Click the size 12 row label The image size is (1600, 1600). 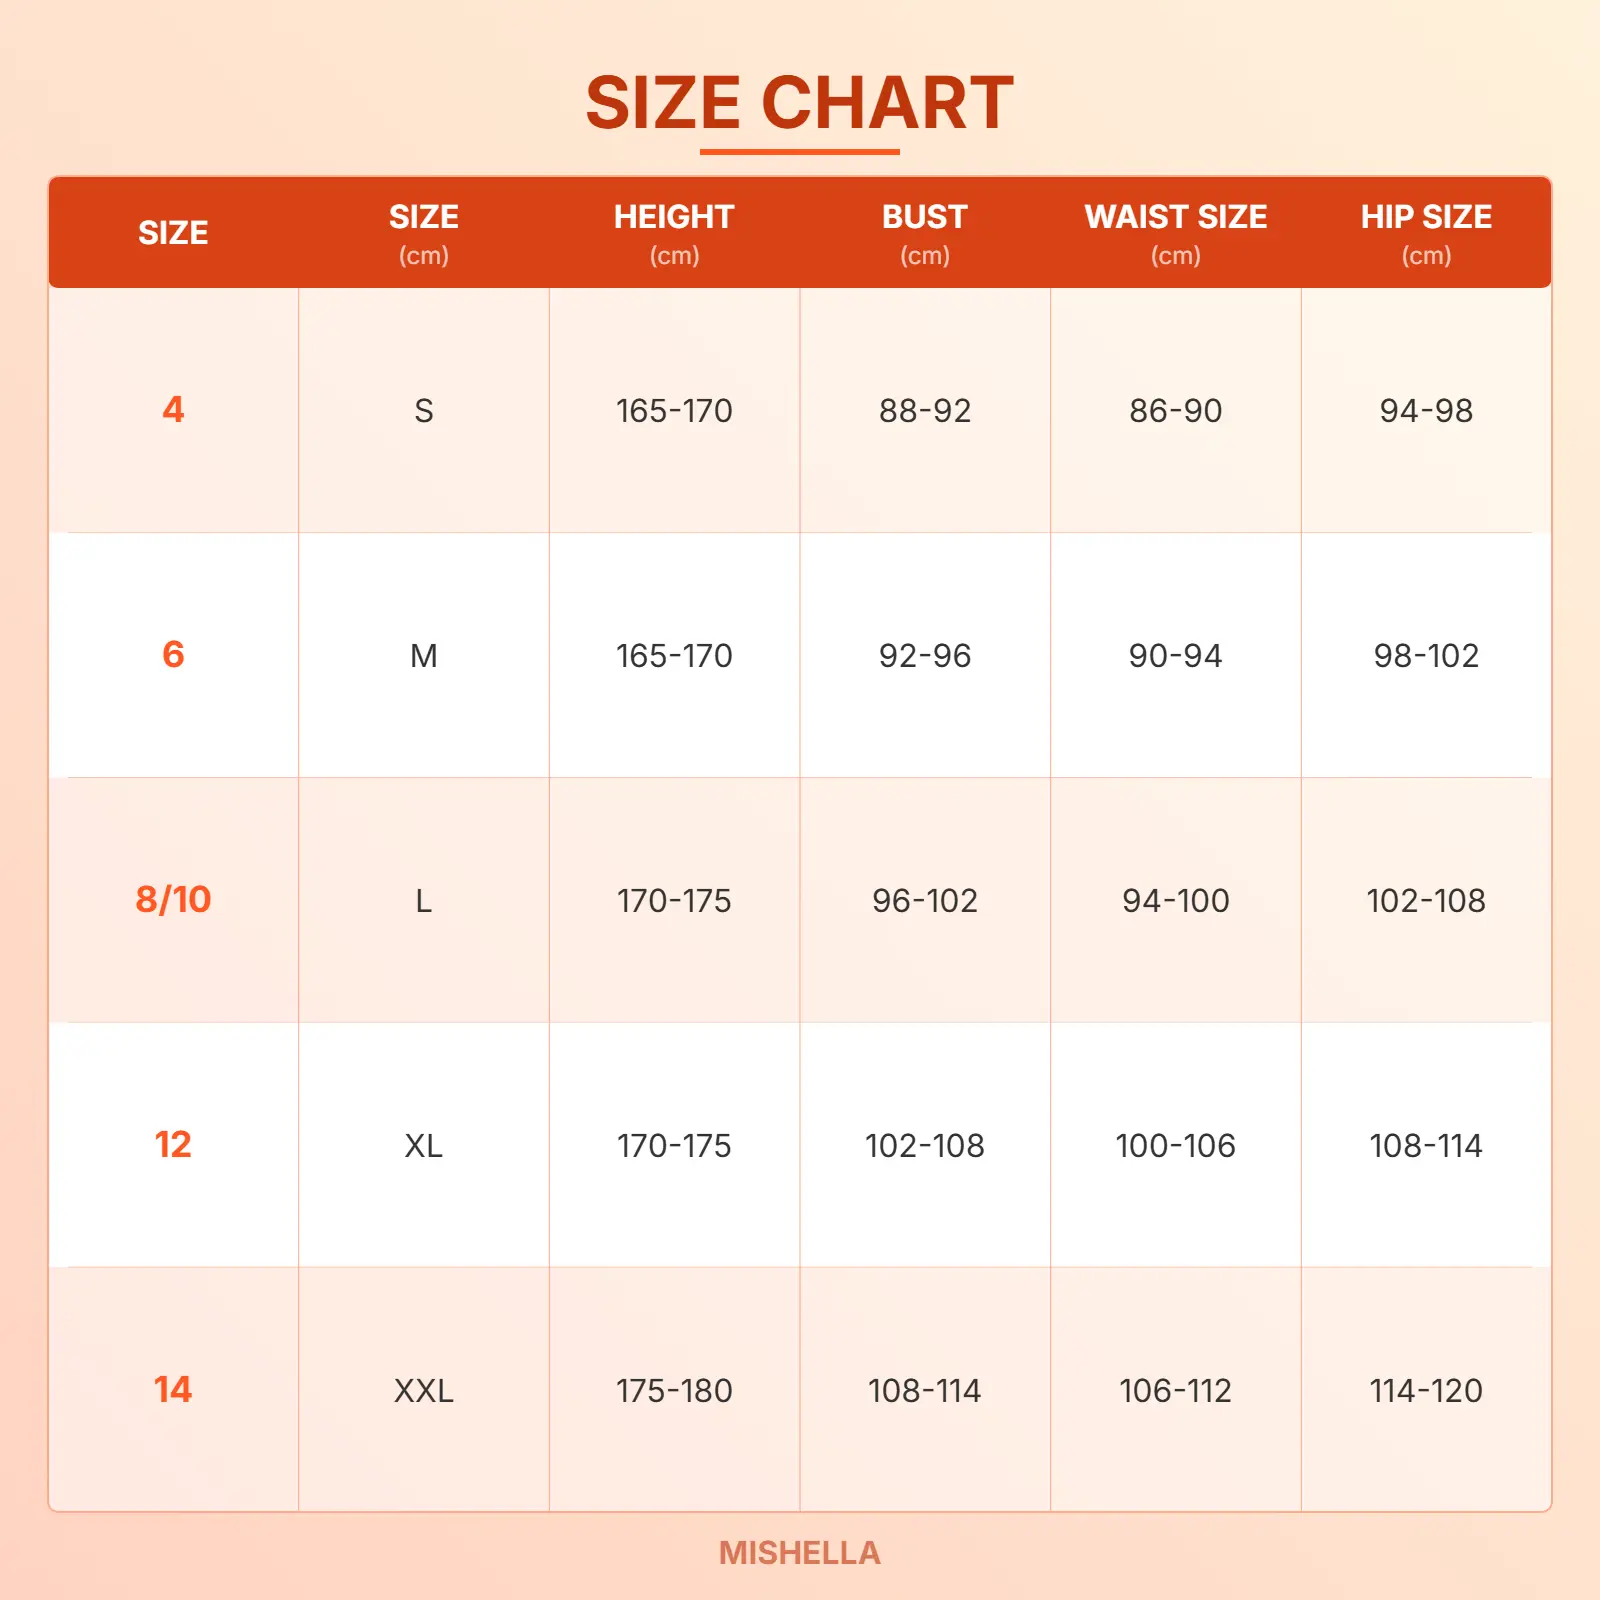(x=173, y=1144)
